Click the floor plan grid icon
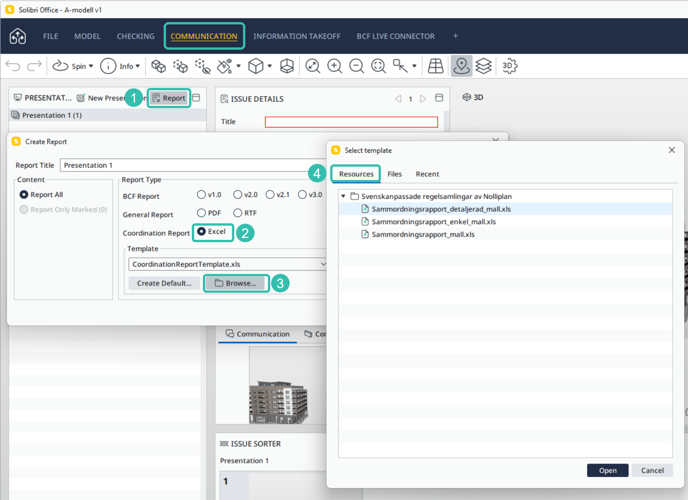Viewport: 688px width, 500px height. [435, 66]
